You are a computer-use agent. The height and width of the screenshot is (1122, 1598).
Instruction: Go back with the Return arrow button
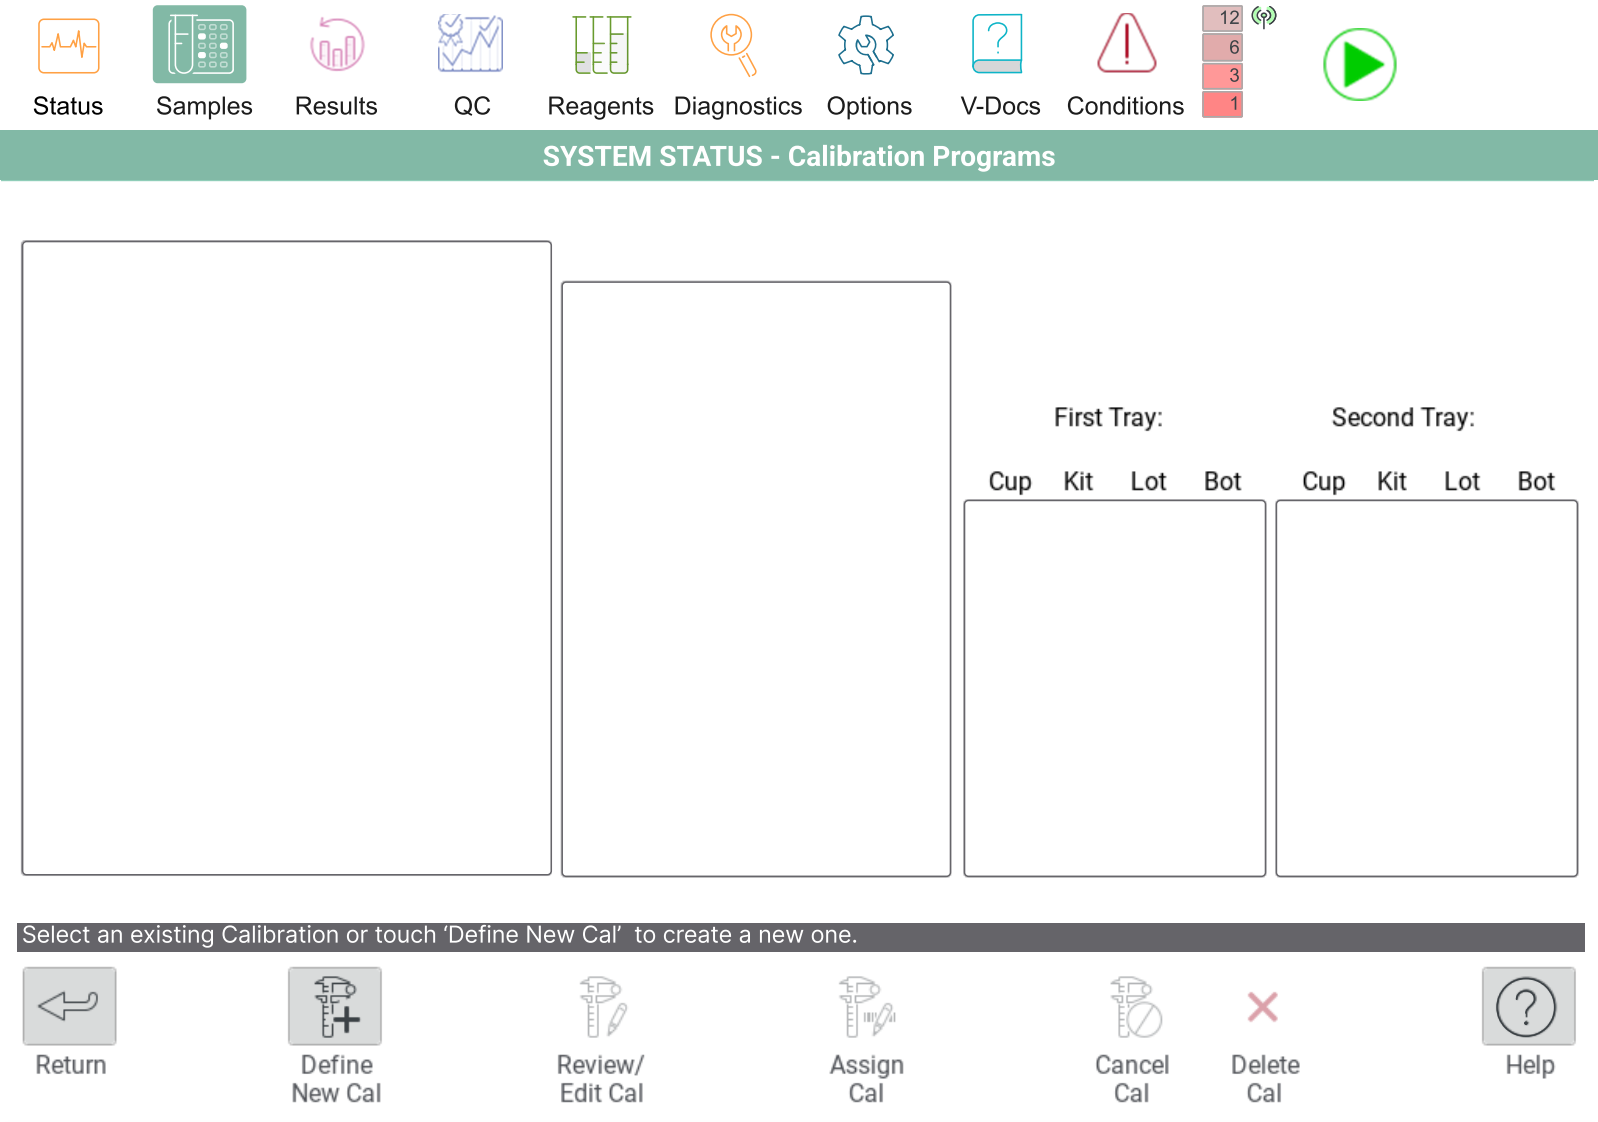[70, 1006]
